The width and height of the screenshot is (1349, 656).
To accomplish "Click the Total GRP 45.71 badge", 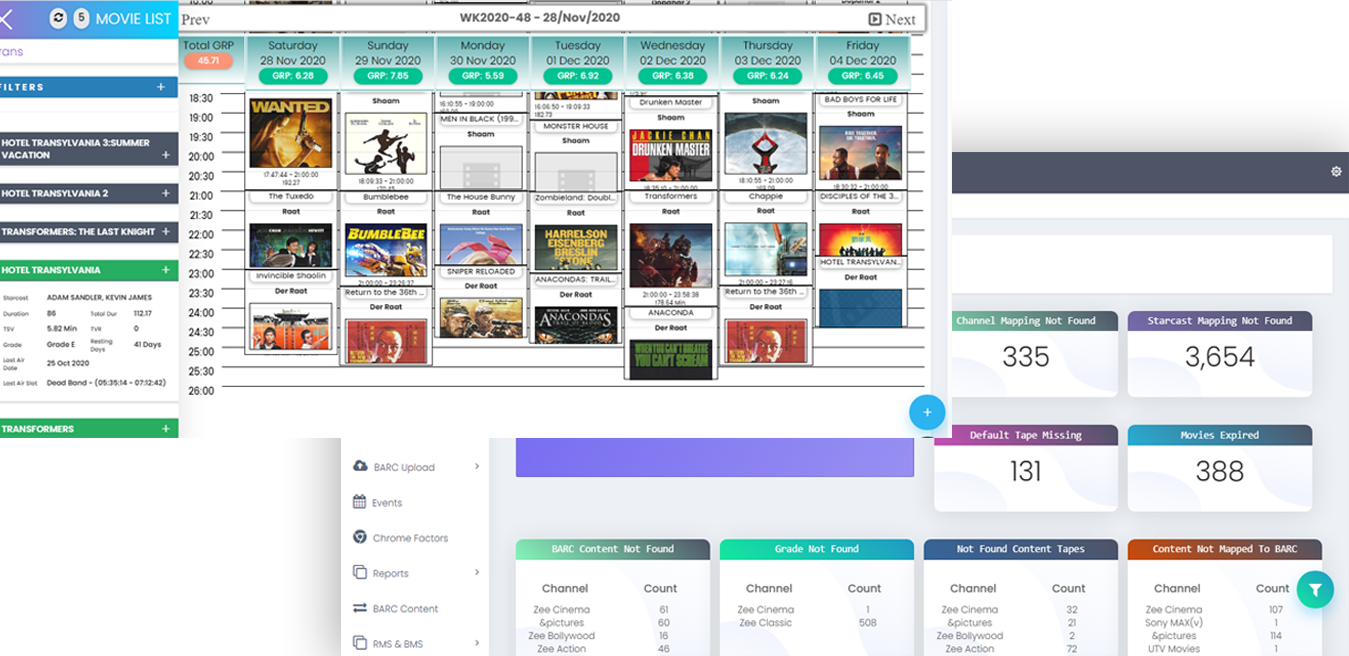I will click(x=208, y=61).
